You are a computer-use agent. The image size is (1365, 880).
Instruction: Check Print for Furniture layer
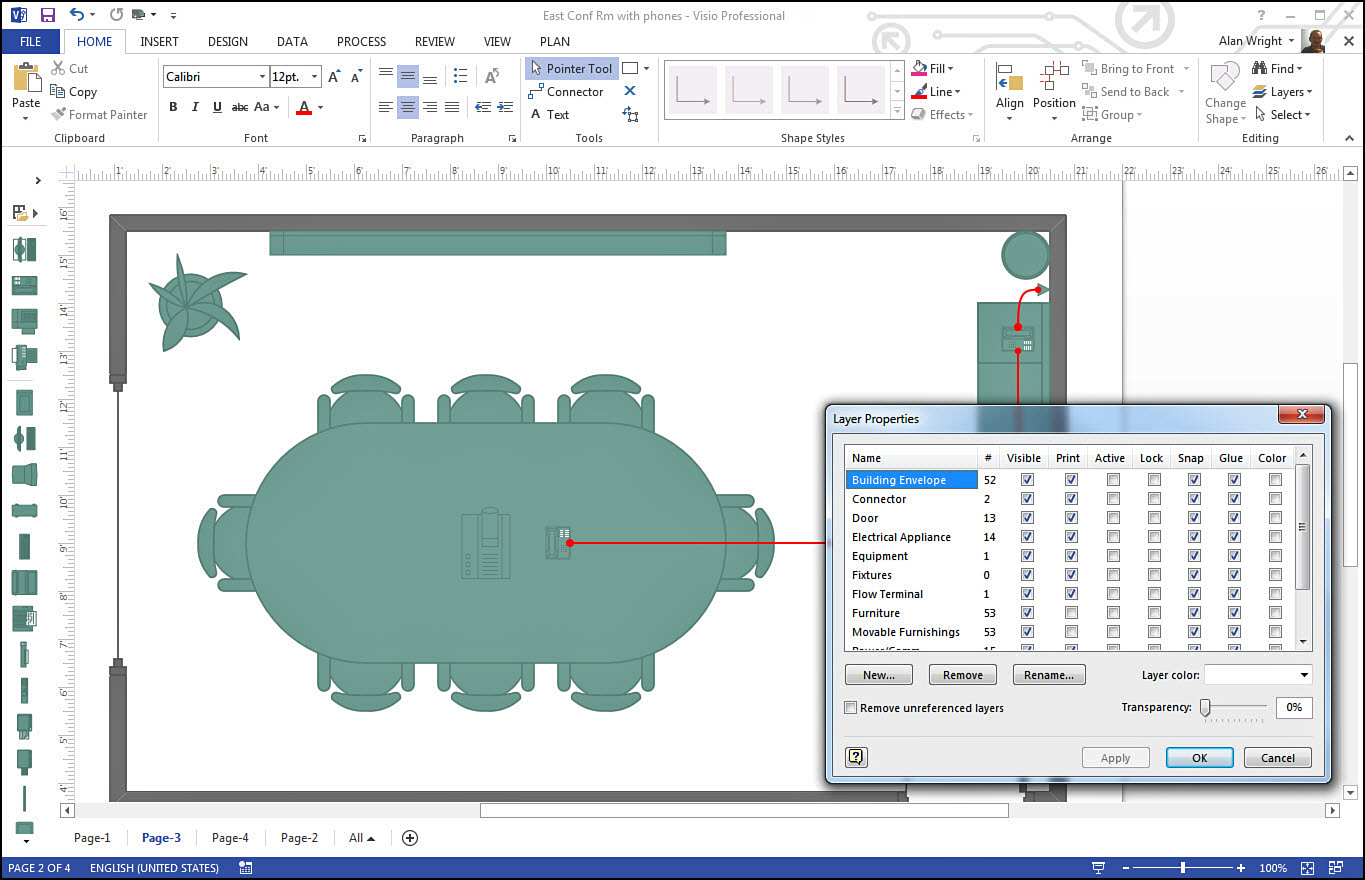point(1071,613)
